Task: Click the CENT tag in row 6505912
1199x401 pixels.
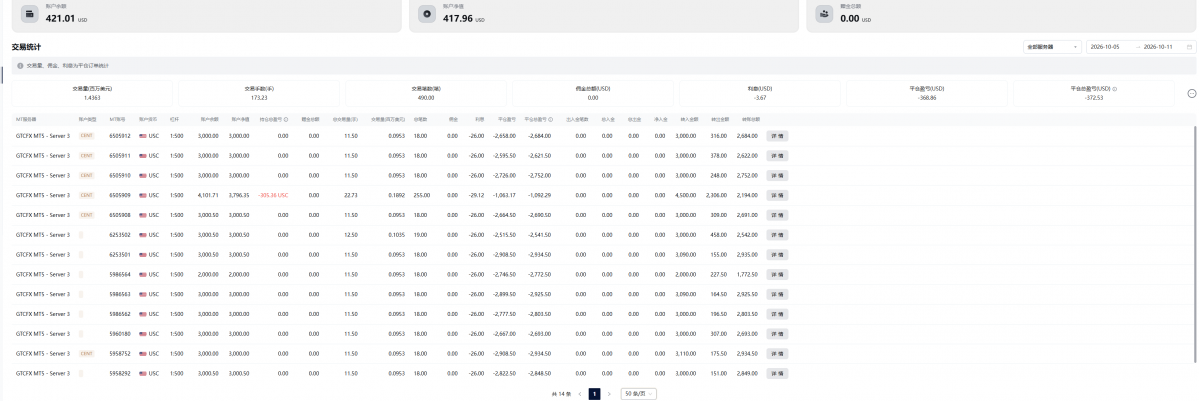Action: [x=86, y=135]
